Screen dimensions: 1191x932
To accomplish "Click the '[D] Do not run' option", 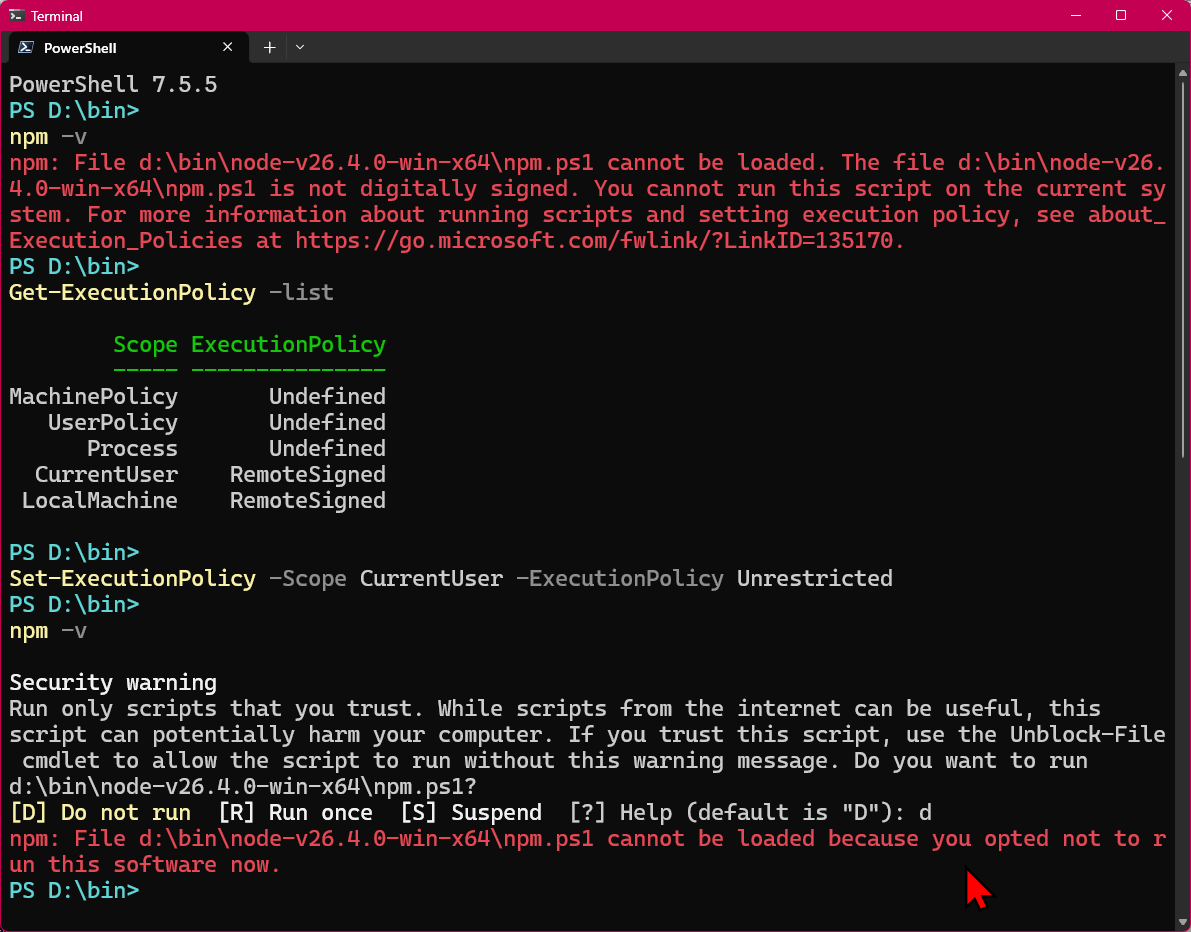I will click(100, 813).
